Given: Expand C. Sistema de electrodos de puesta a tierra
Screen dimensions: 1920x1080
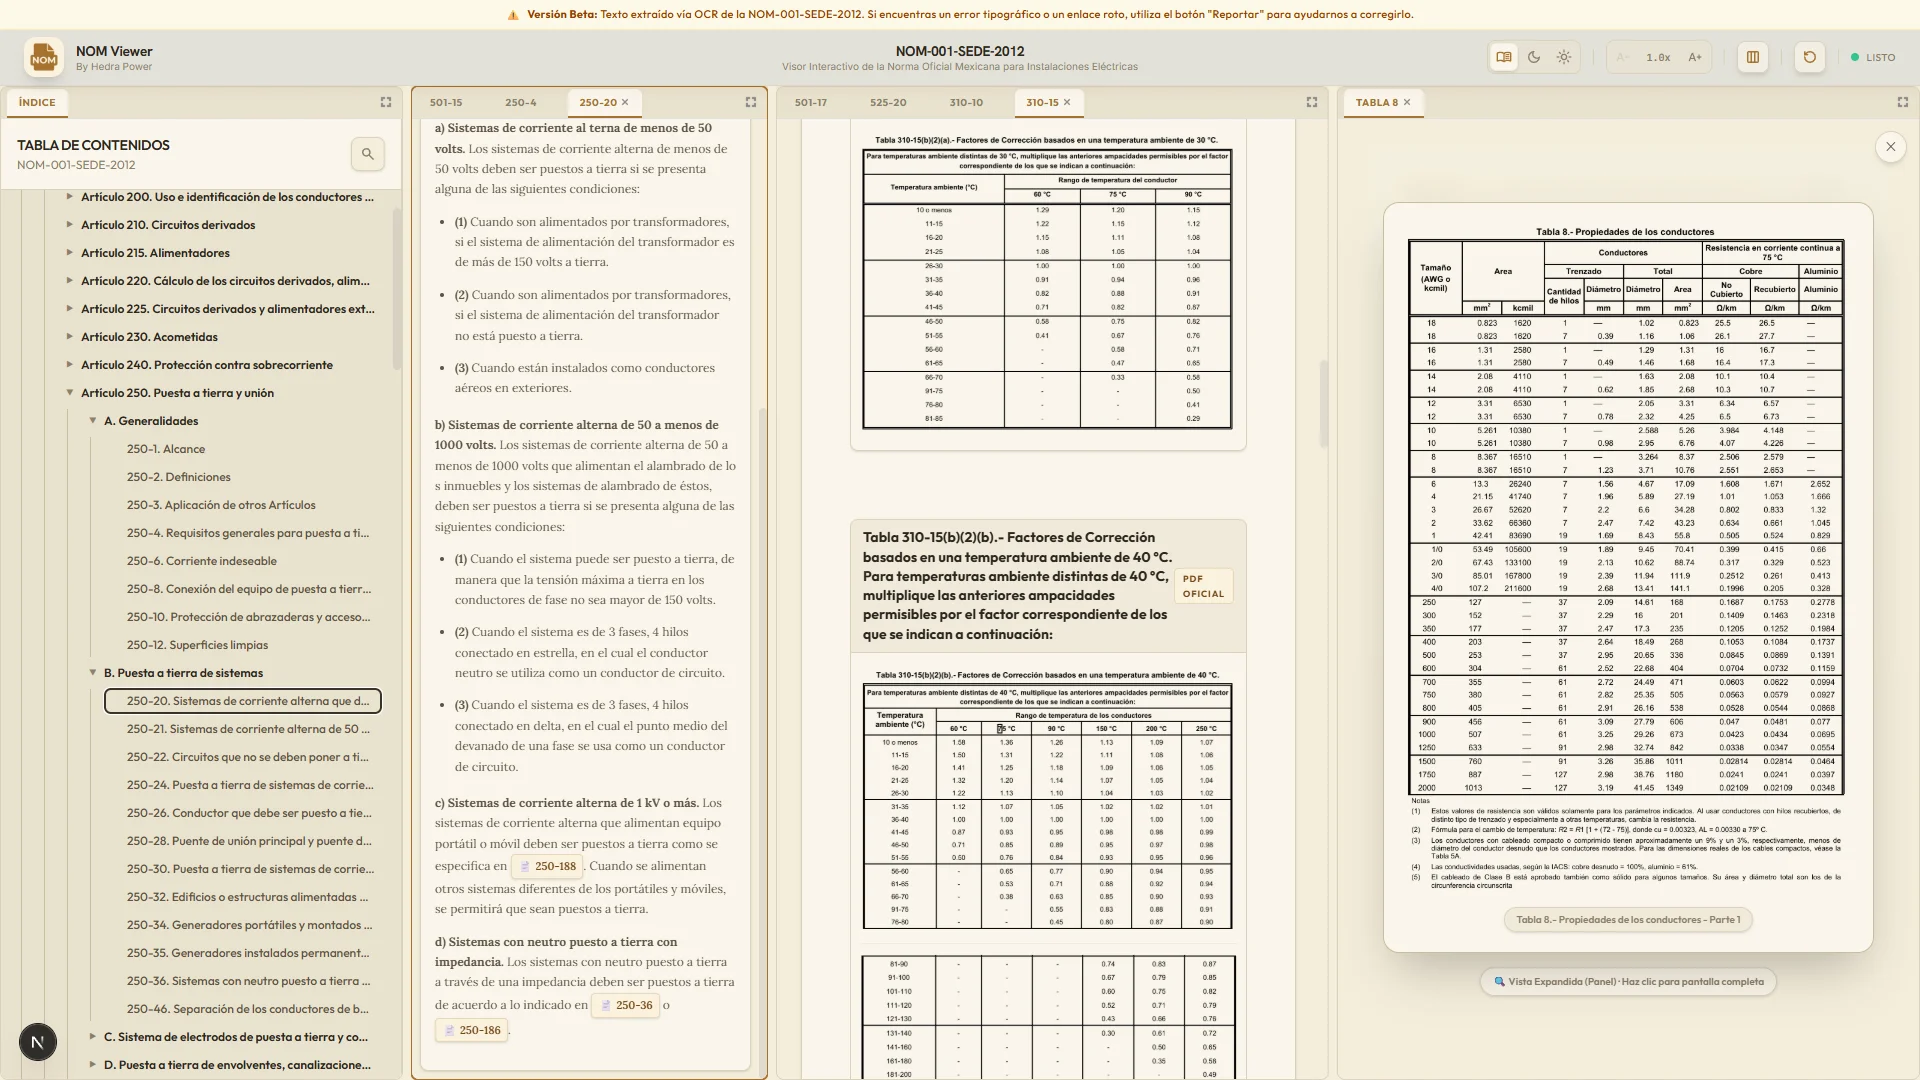Looking at the screenshot, I should [x=93, y=1037].
